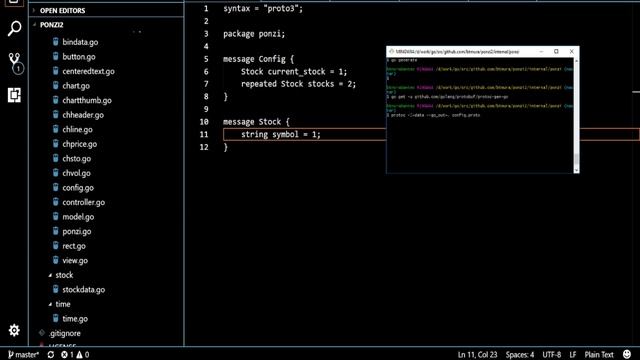Click the button.go file icon
Viewport: 640px width, 360px height.
(x=56, y=56)
